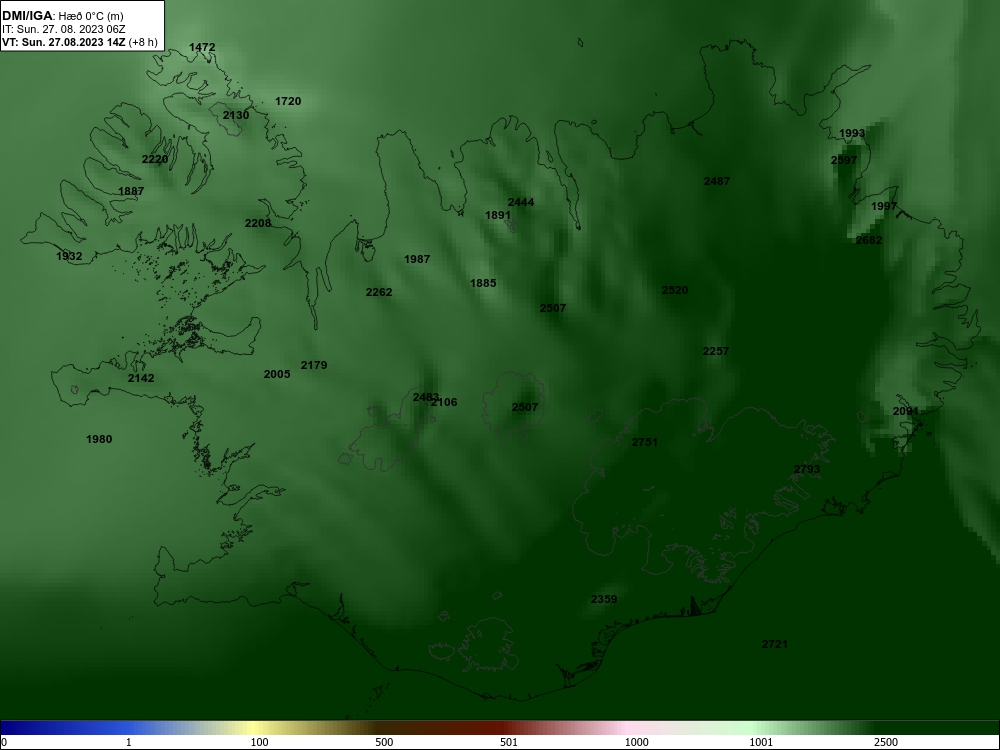Click the map value 2106

tap(445, 402)
